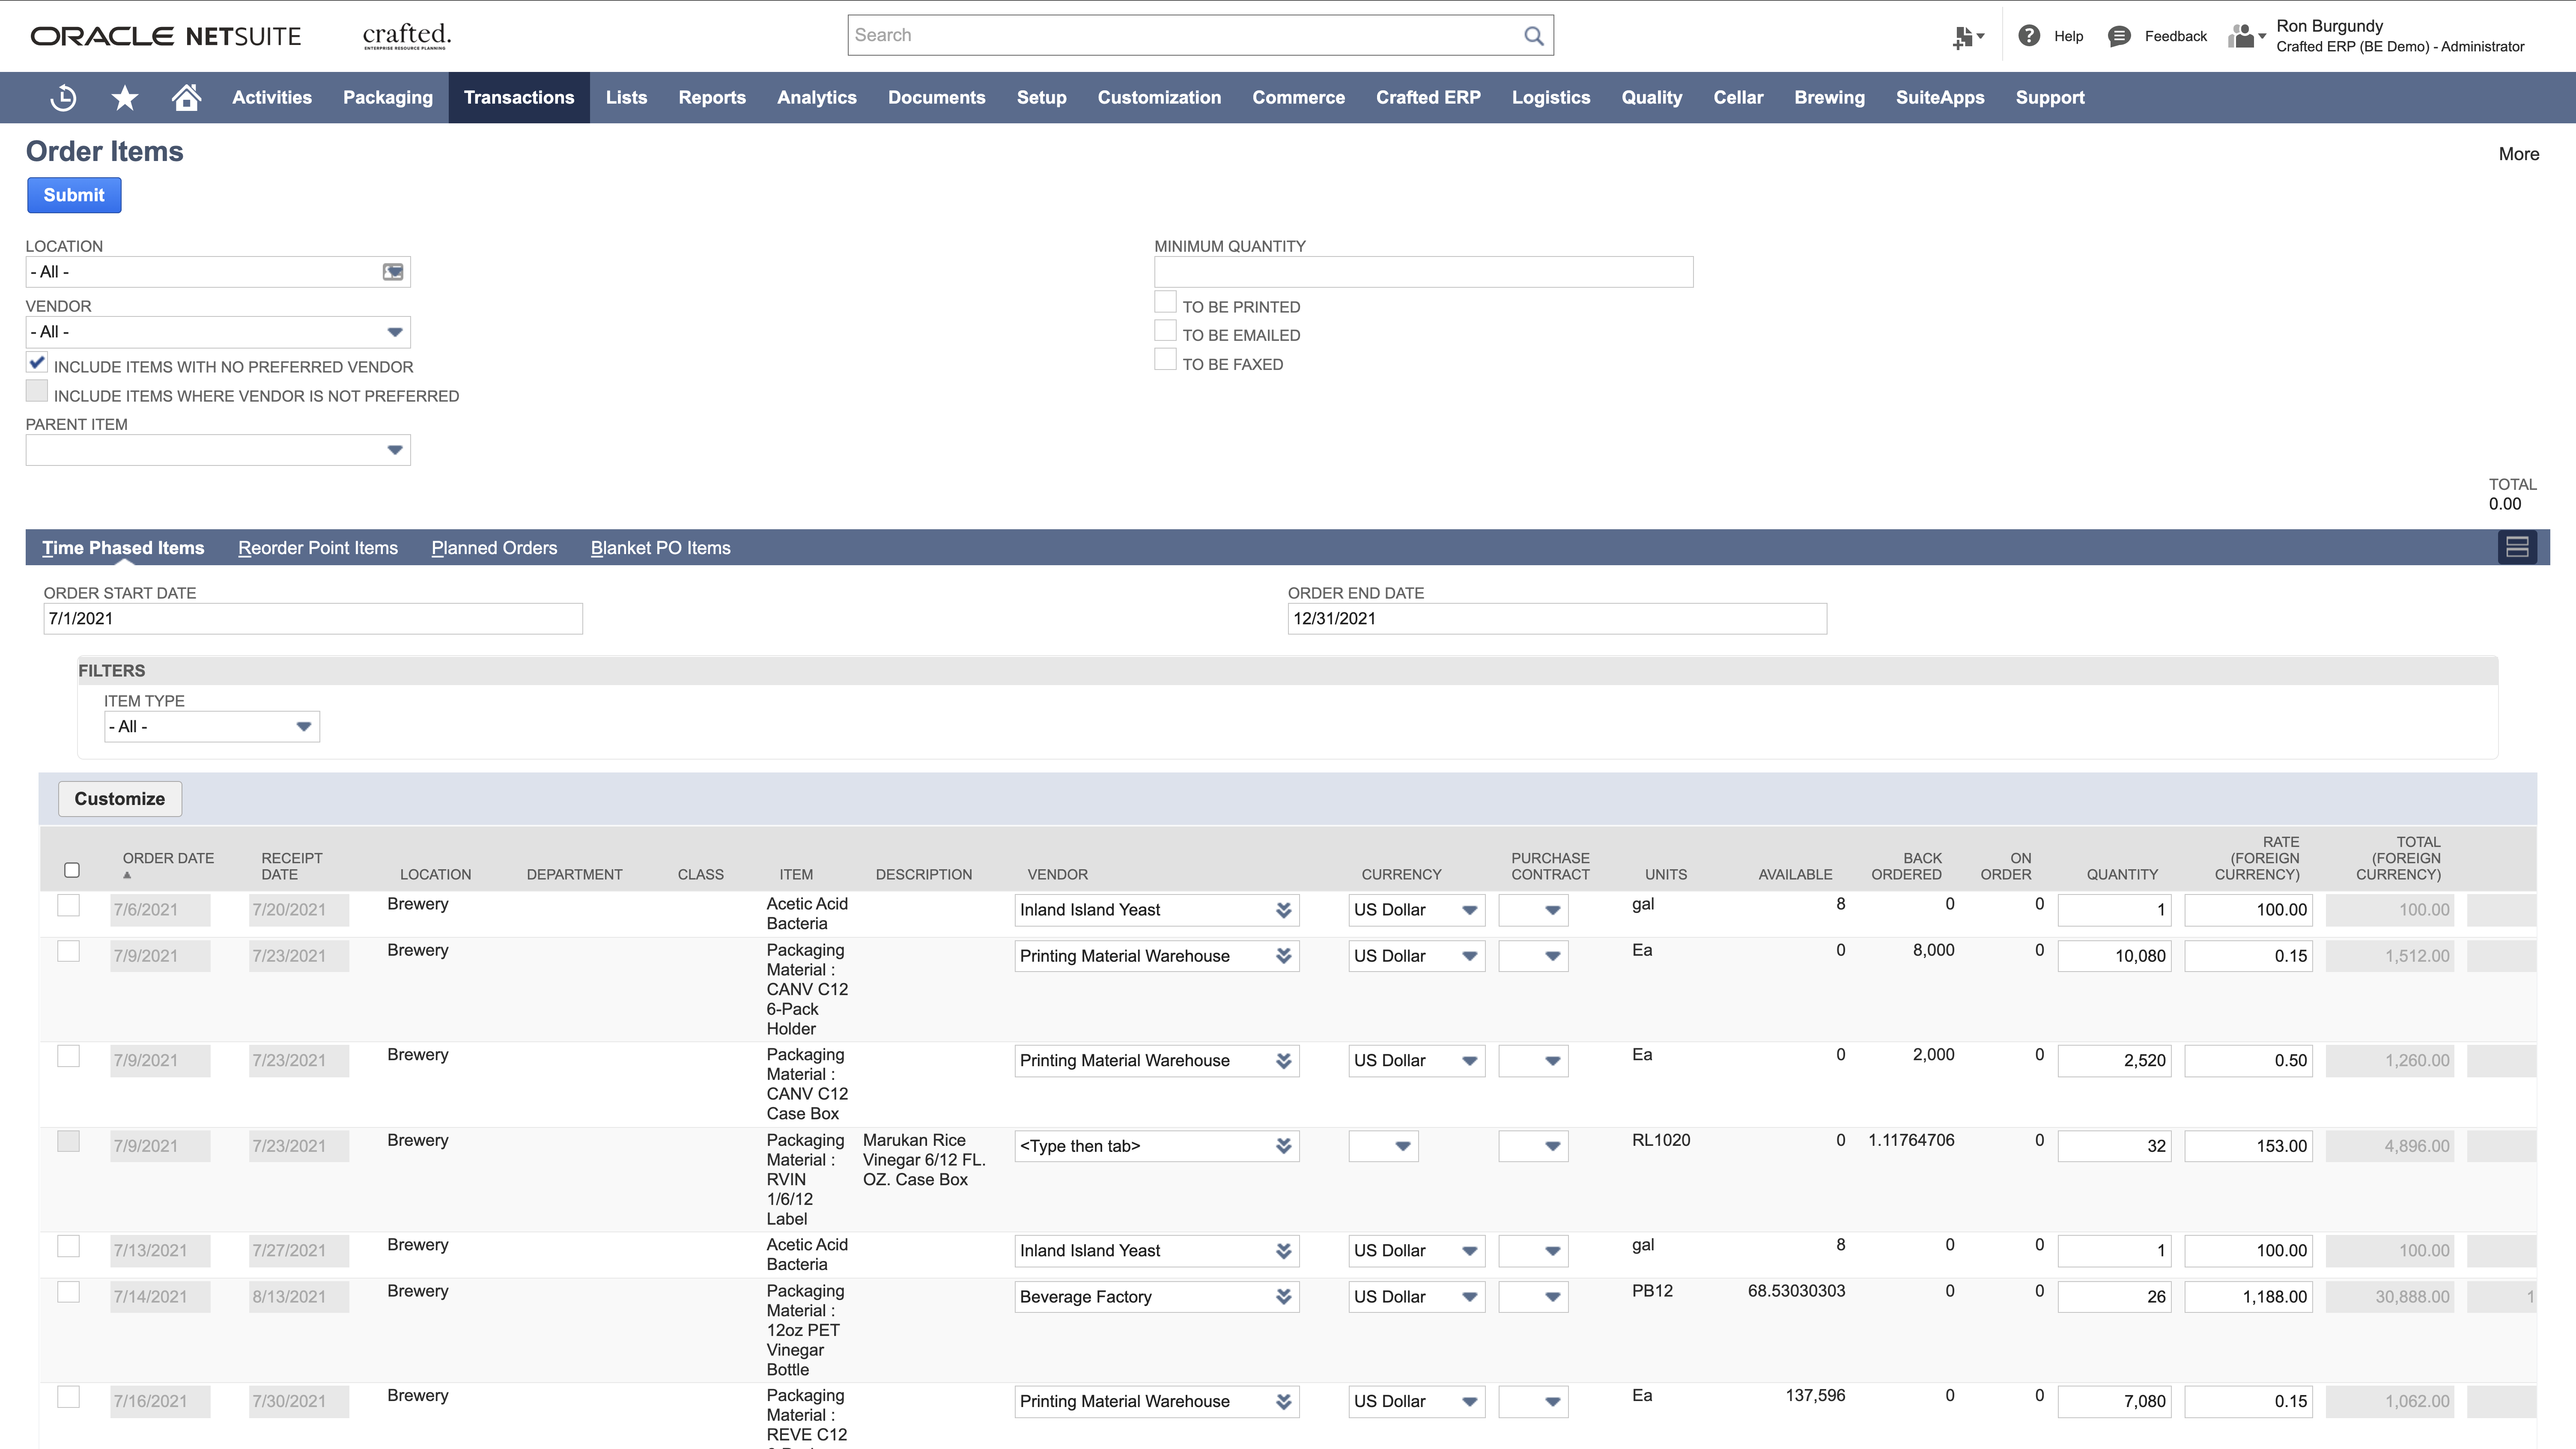Click the ORDER START DATE field
This screenshot has width=2576, height=1449.
pyautogui.click(x=312, y=618)
